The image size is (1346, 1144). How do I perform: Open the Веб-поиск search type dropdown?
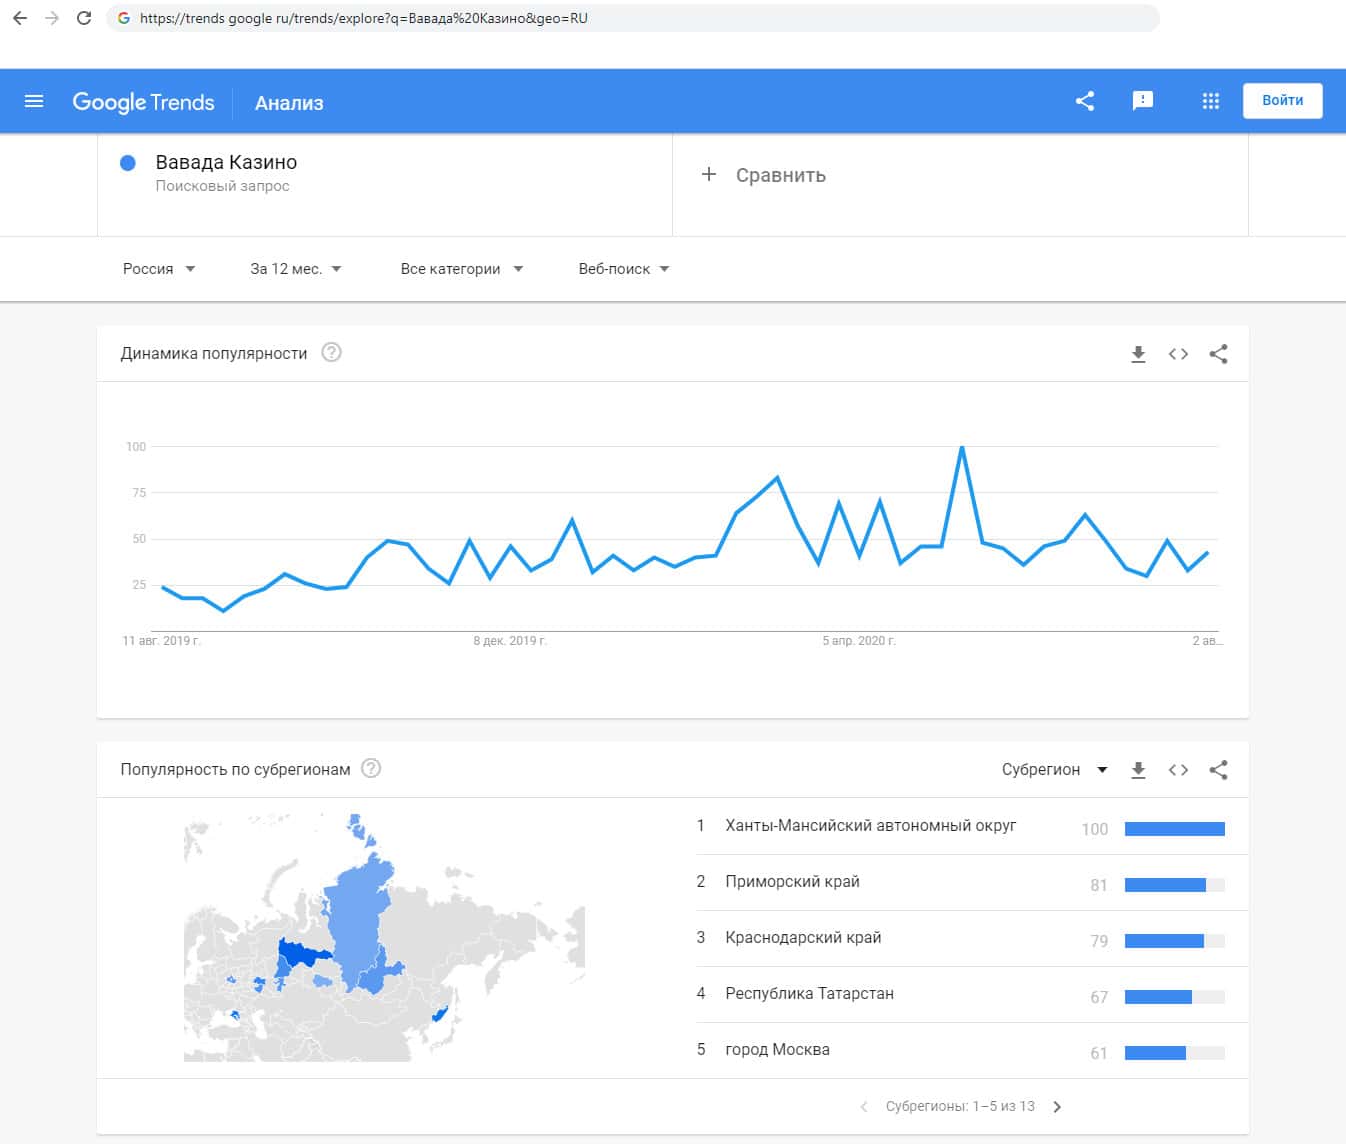[623, 269]
